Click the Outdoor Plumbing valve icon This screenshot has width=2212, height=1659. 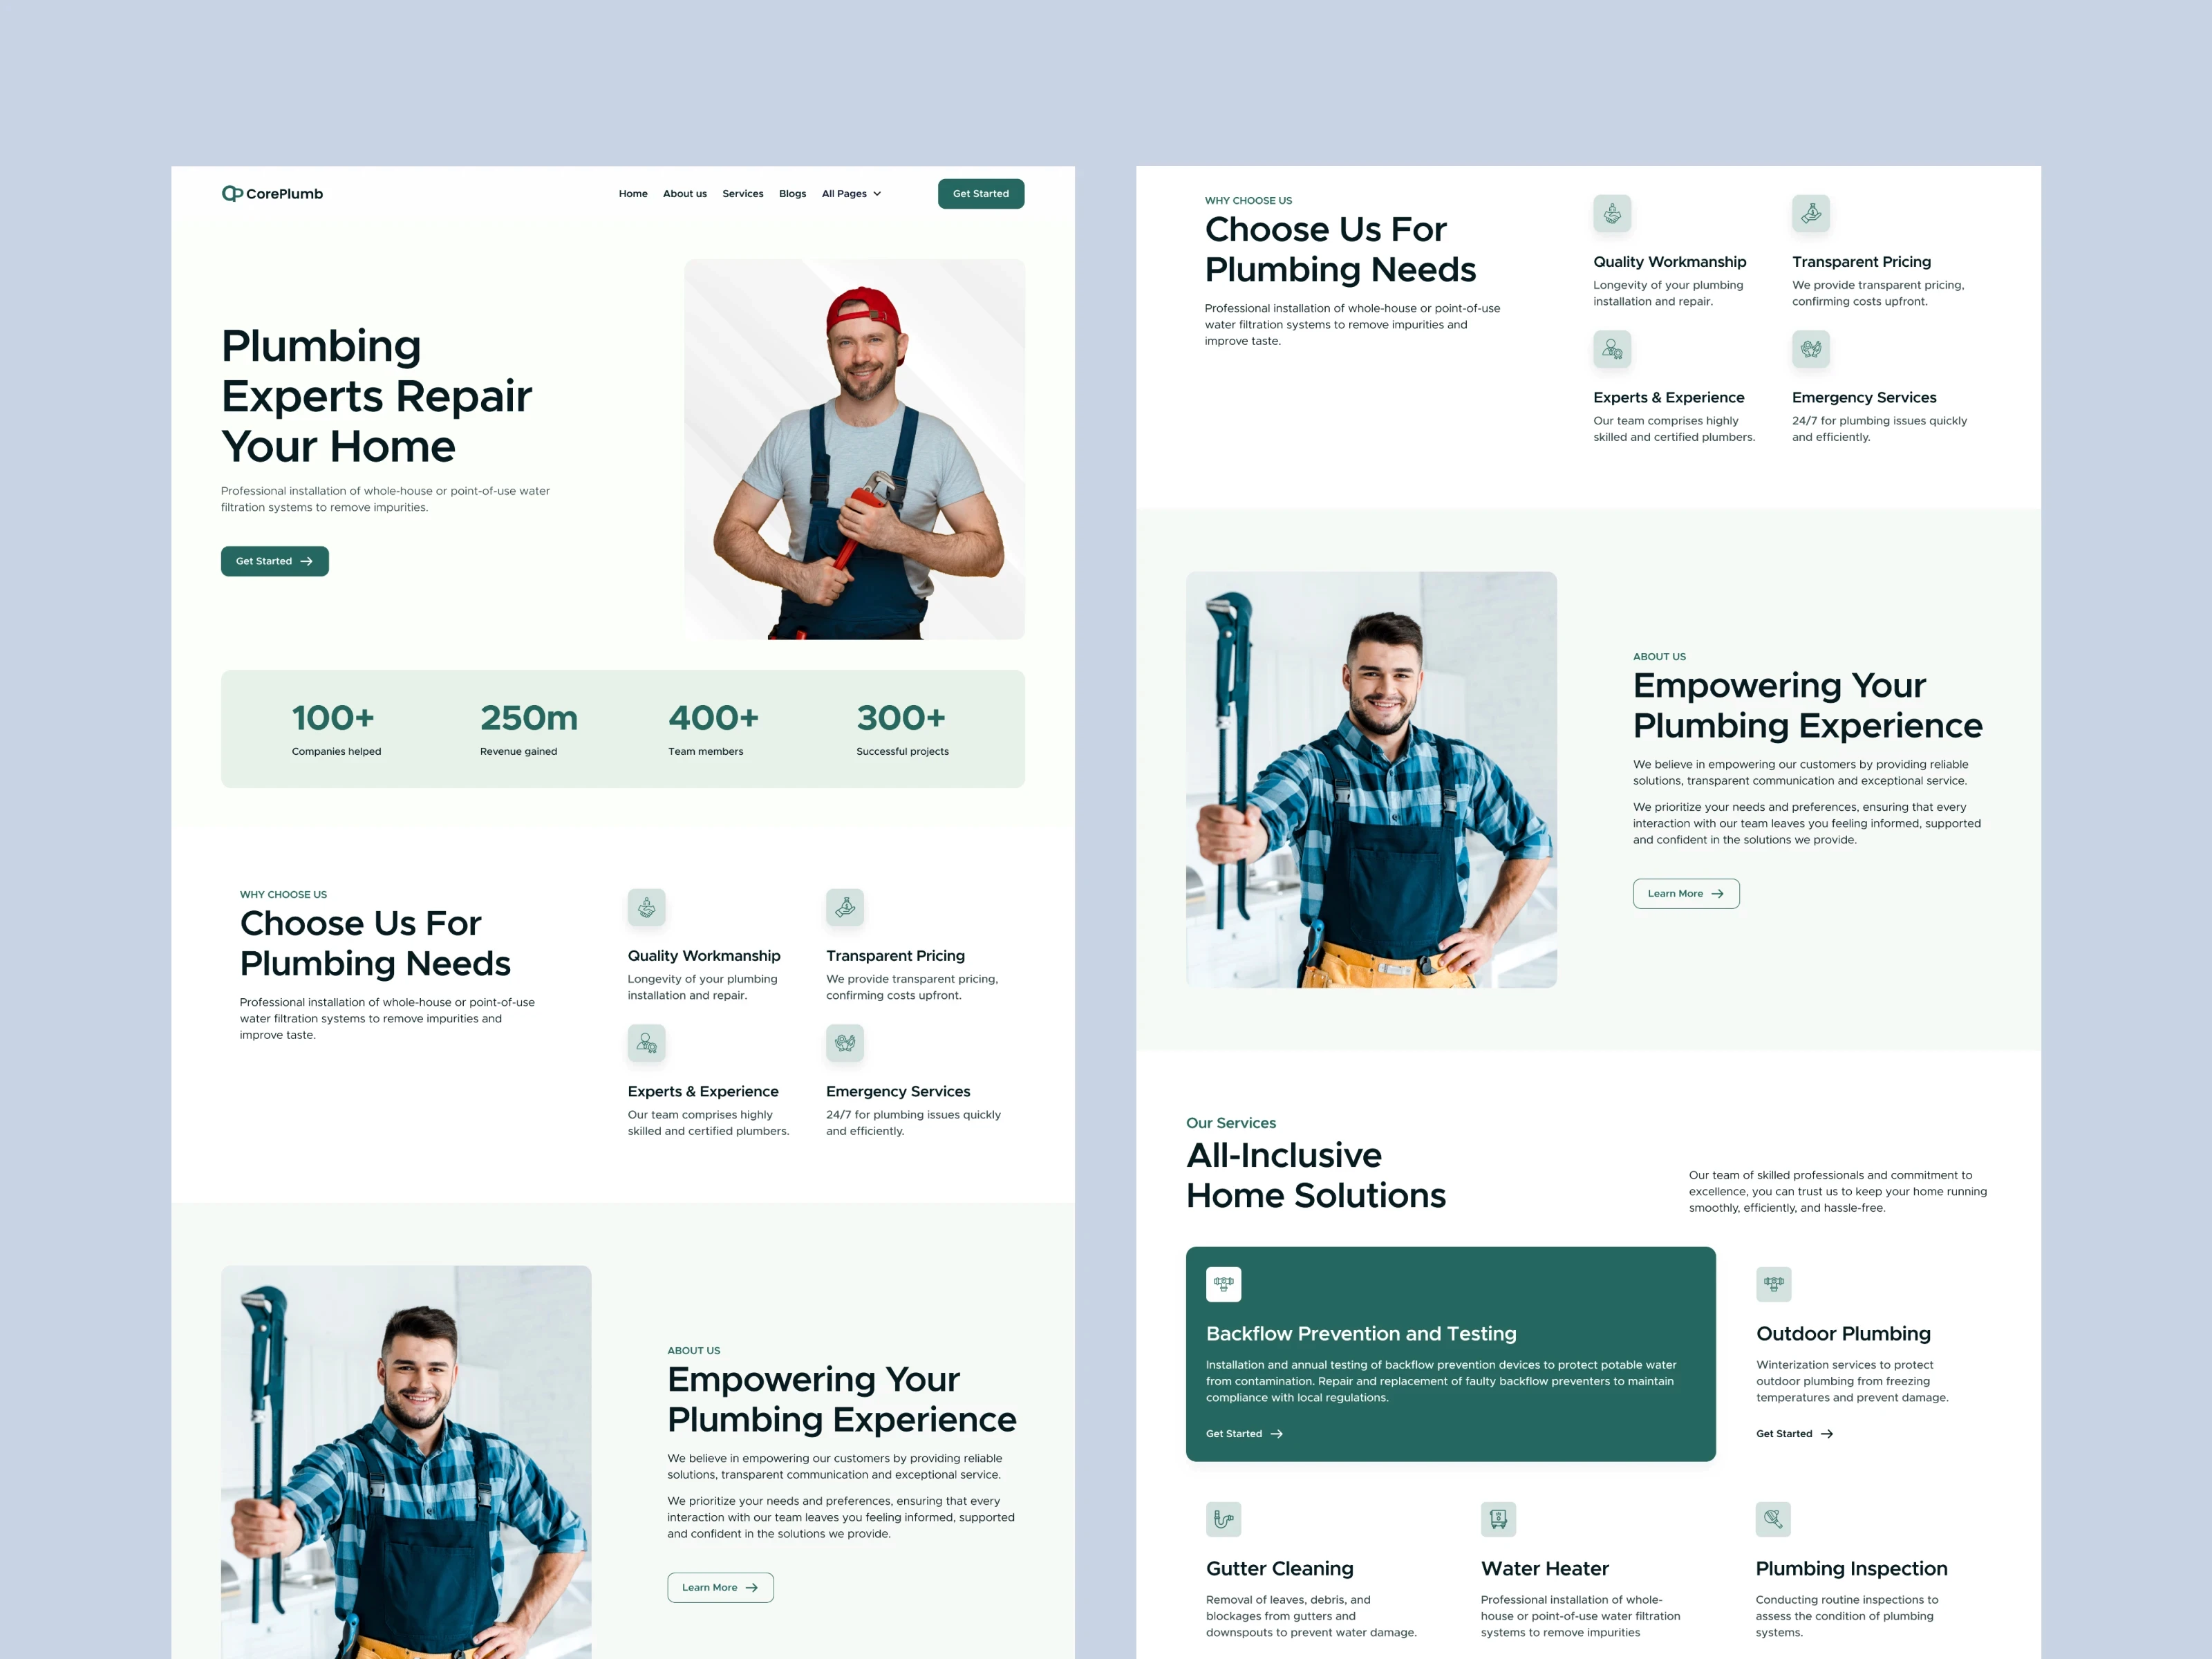(1774, 1284)
